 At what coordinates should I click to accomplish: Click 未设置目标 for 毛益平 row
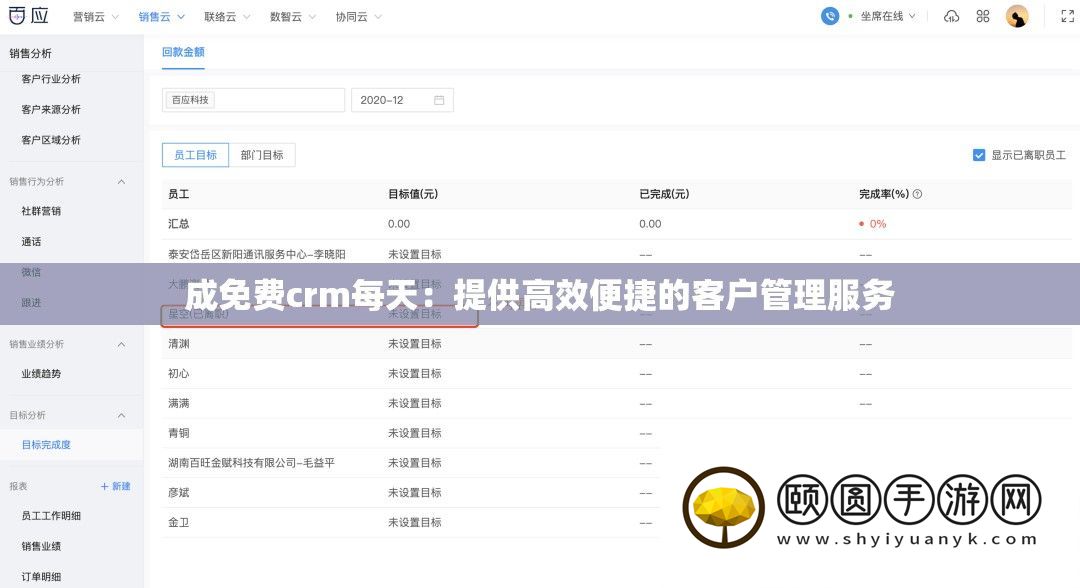click(415, 463)
